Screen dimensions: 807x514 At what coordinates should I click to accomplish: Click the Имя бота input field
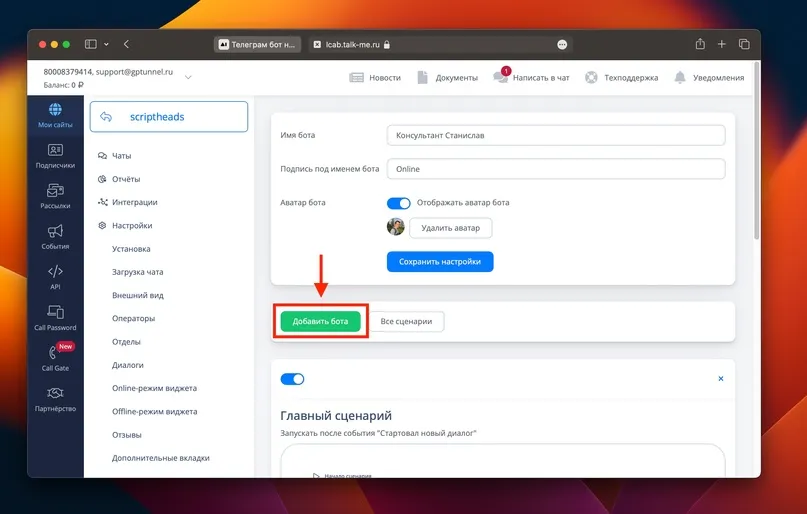tap(556, 135)
